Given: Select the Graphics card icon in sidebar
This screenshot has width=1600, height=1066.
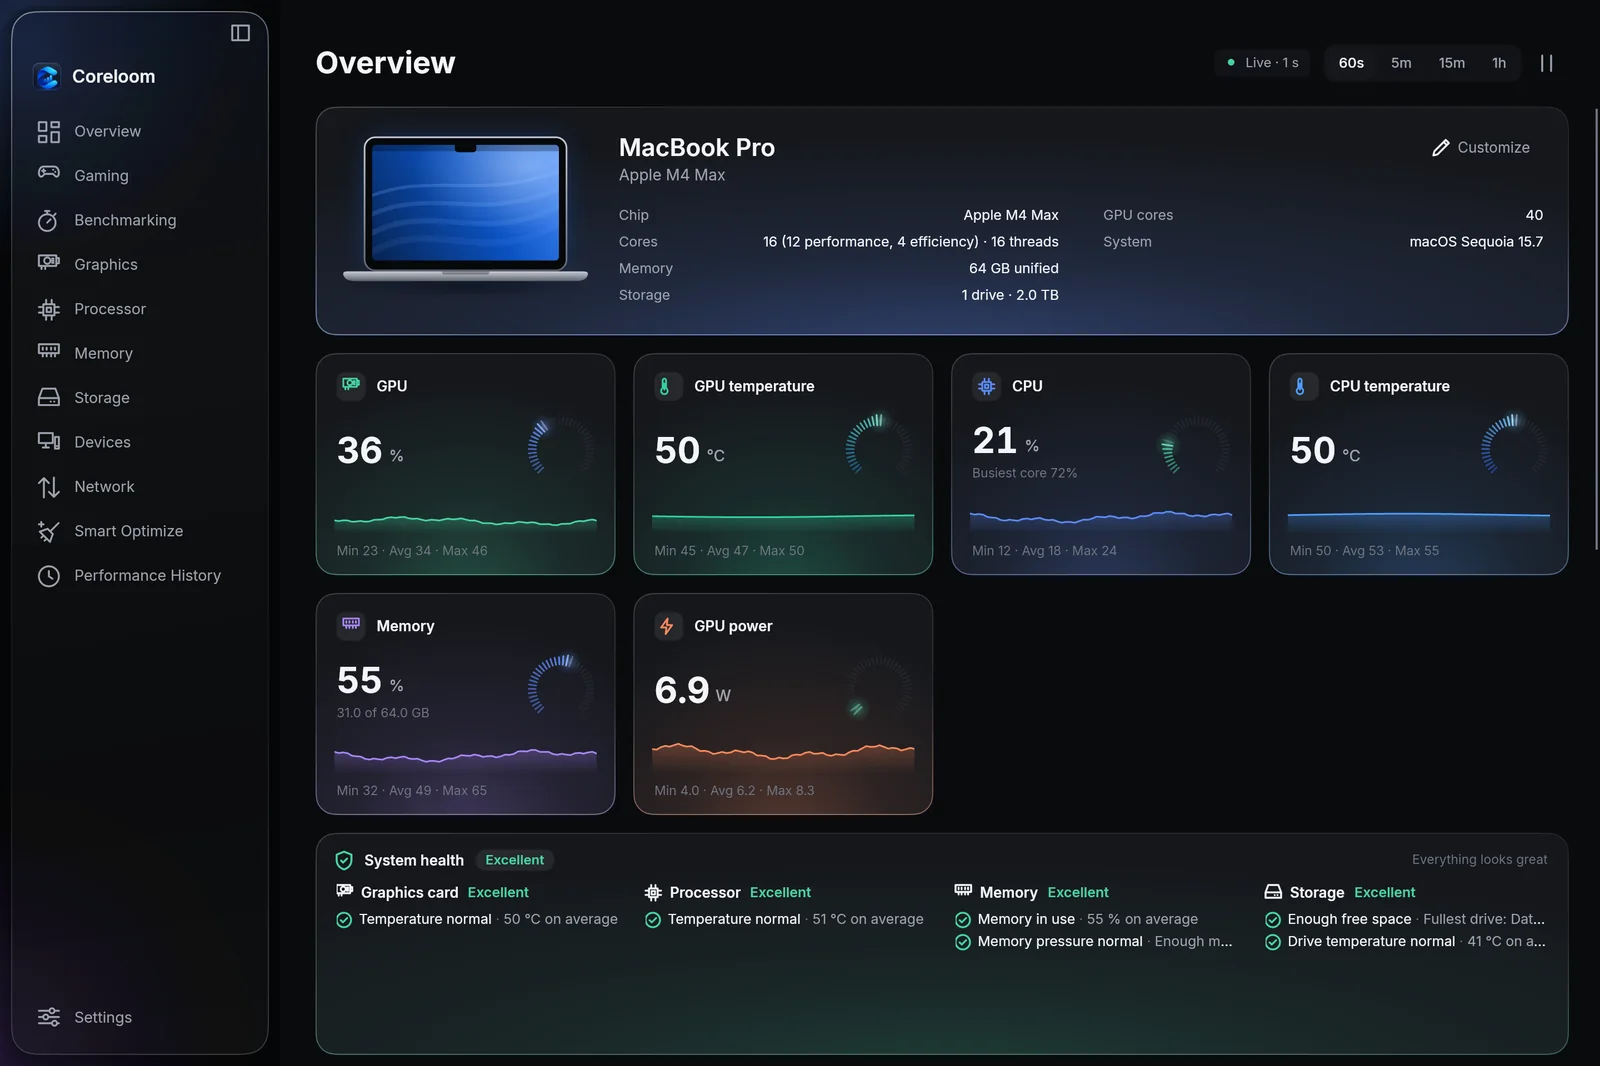Looking at the screenshot, I should pyautogui.click(x=48, y=262).
